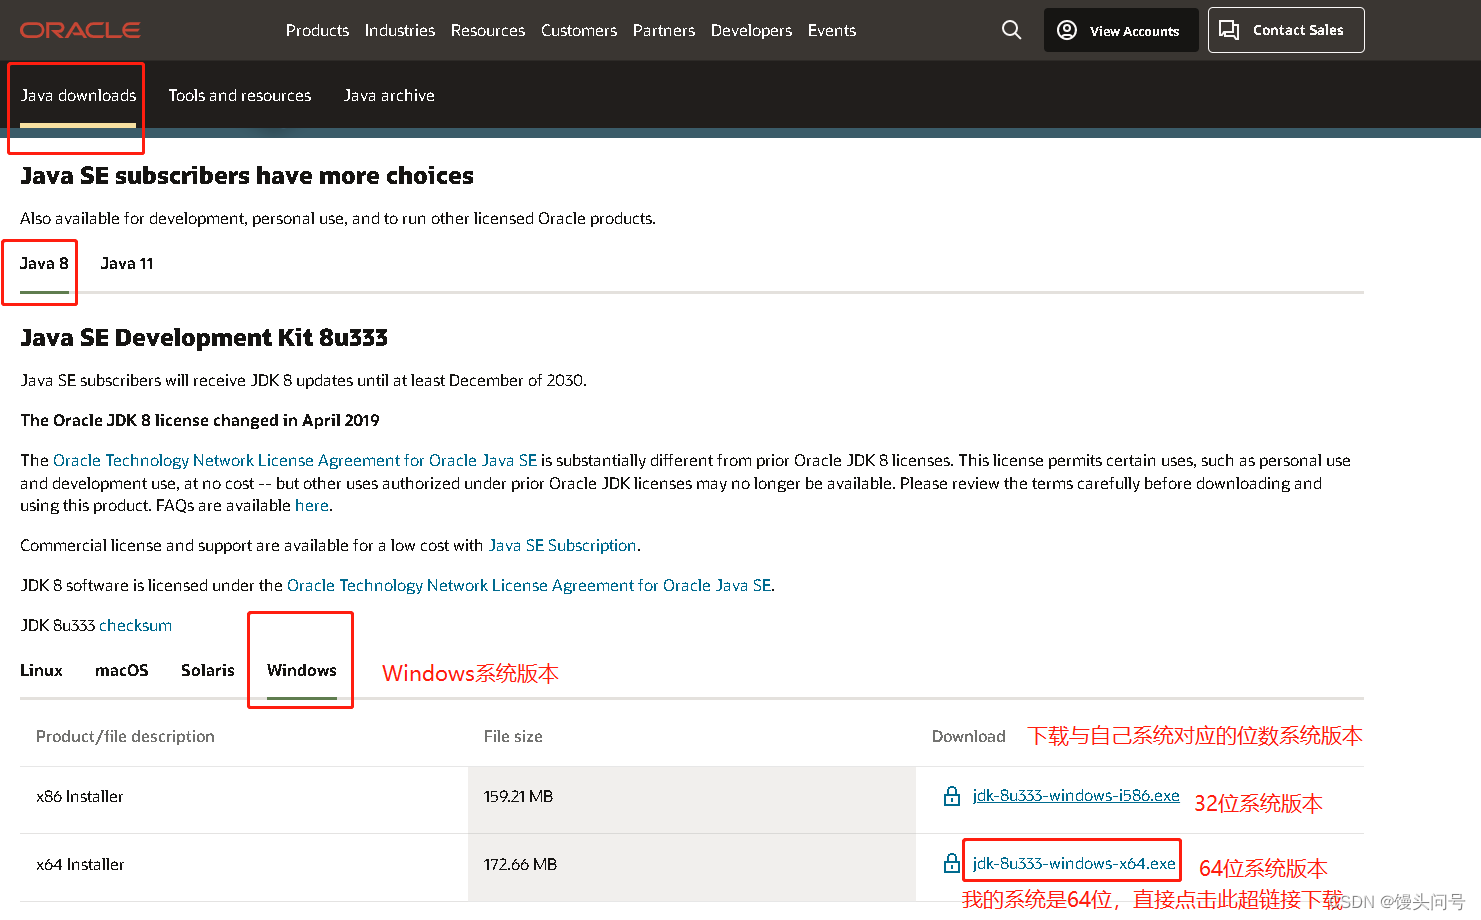Click the 'Product/file description' column header
This screenshot has width=1481, height=920.
tap(125, 737)
